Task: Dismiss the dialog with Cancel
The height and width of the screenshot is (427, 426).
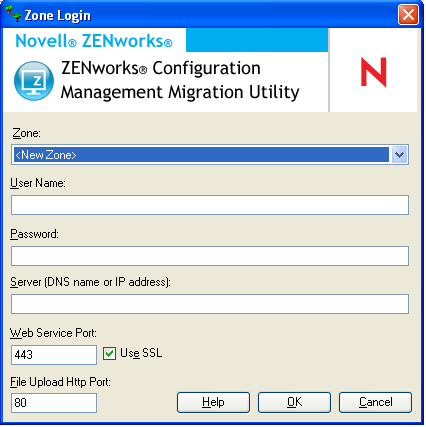Action: [375, 402]
